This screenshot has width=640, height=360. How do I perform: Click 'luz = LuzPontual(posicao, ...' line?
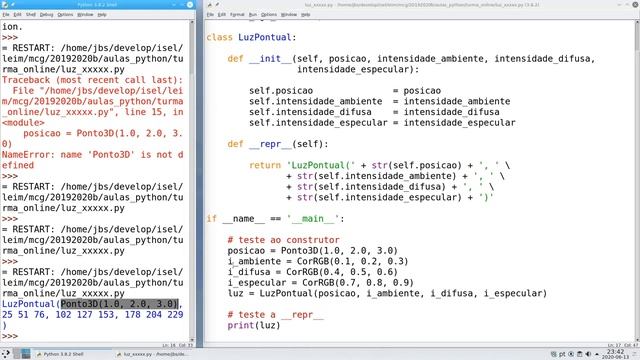point(387,293)
